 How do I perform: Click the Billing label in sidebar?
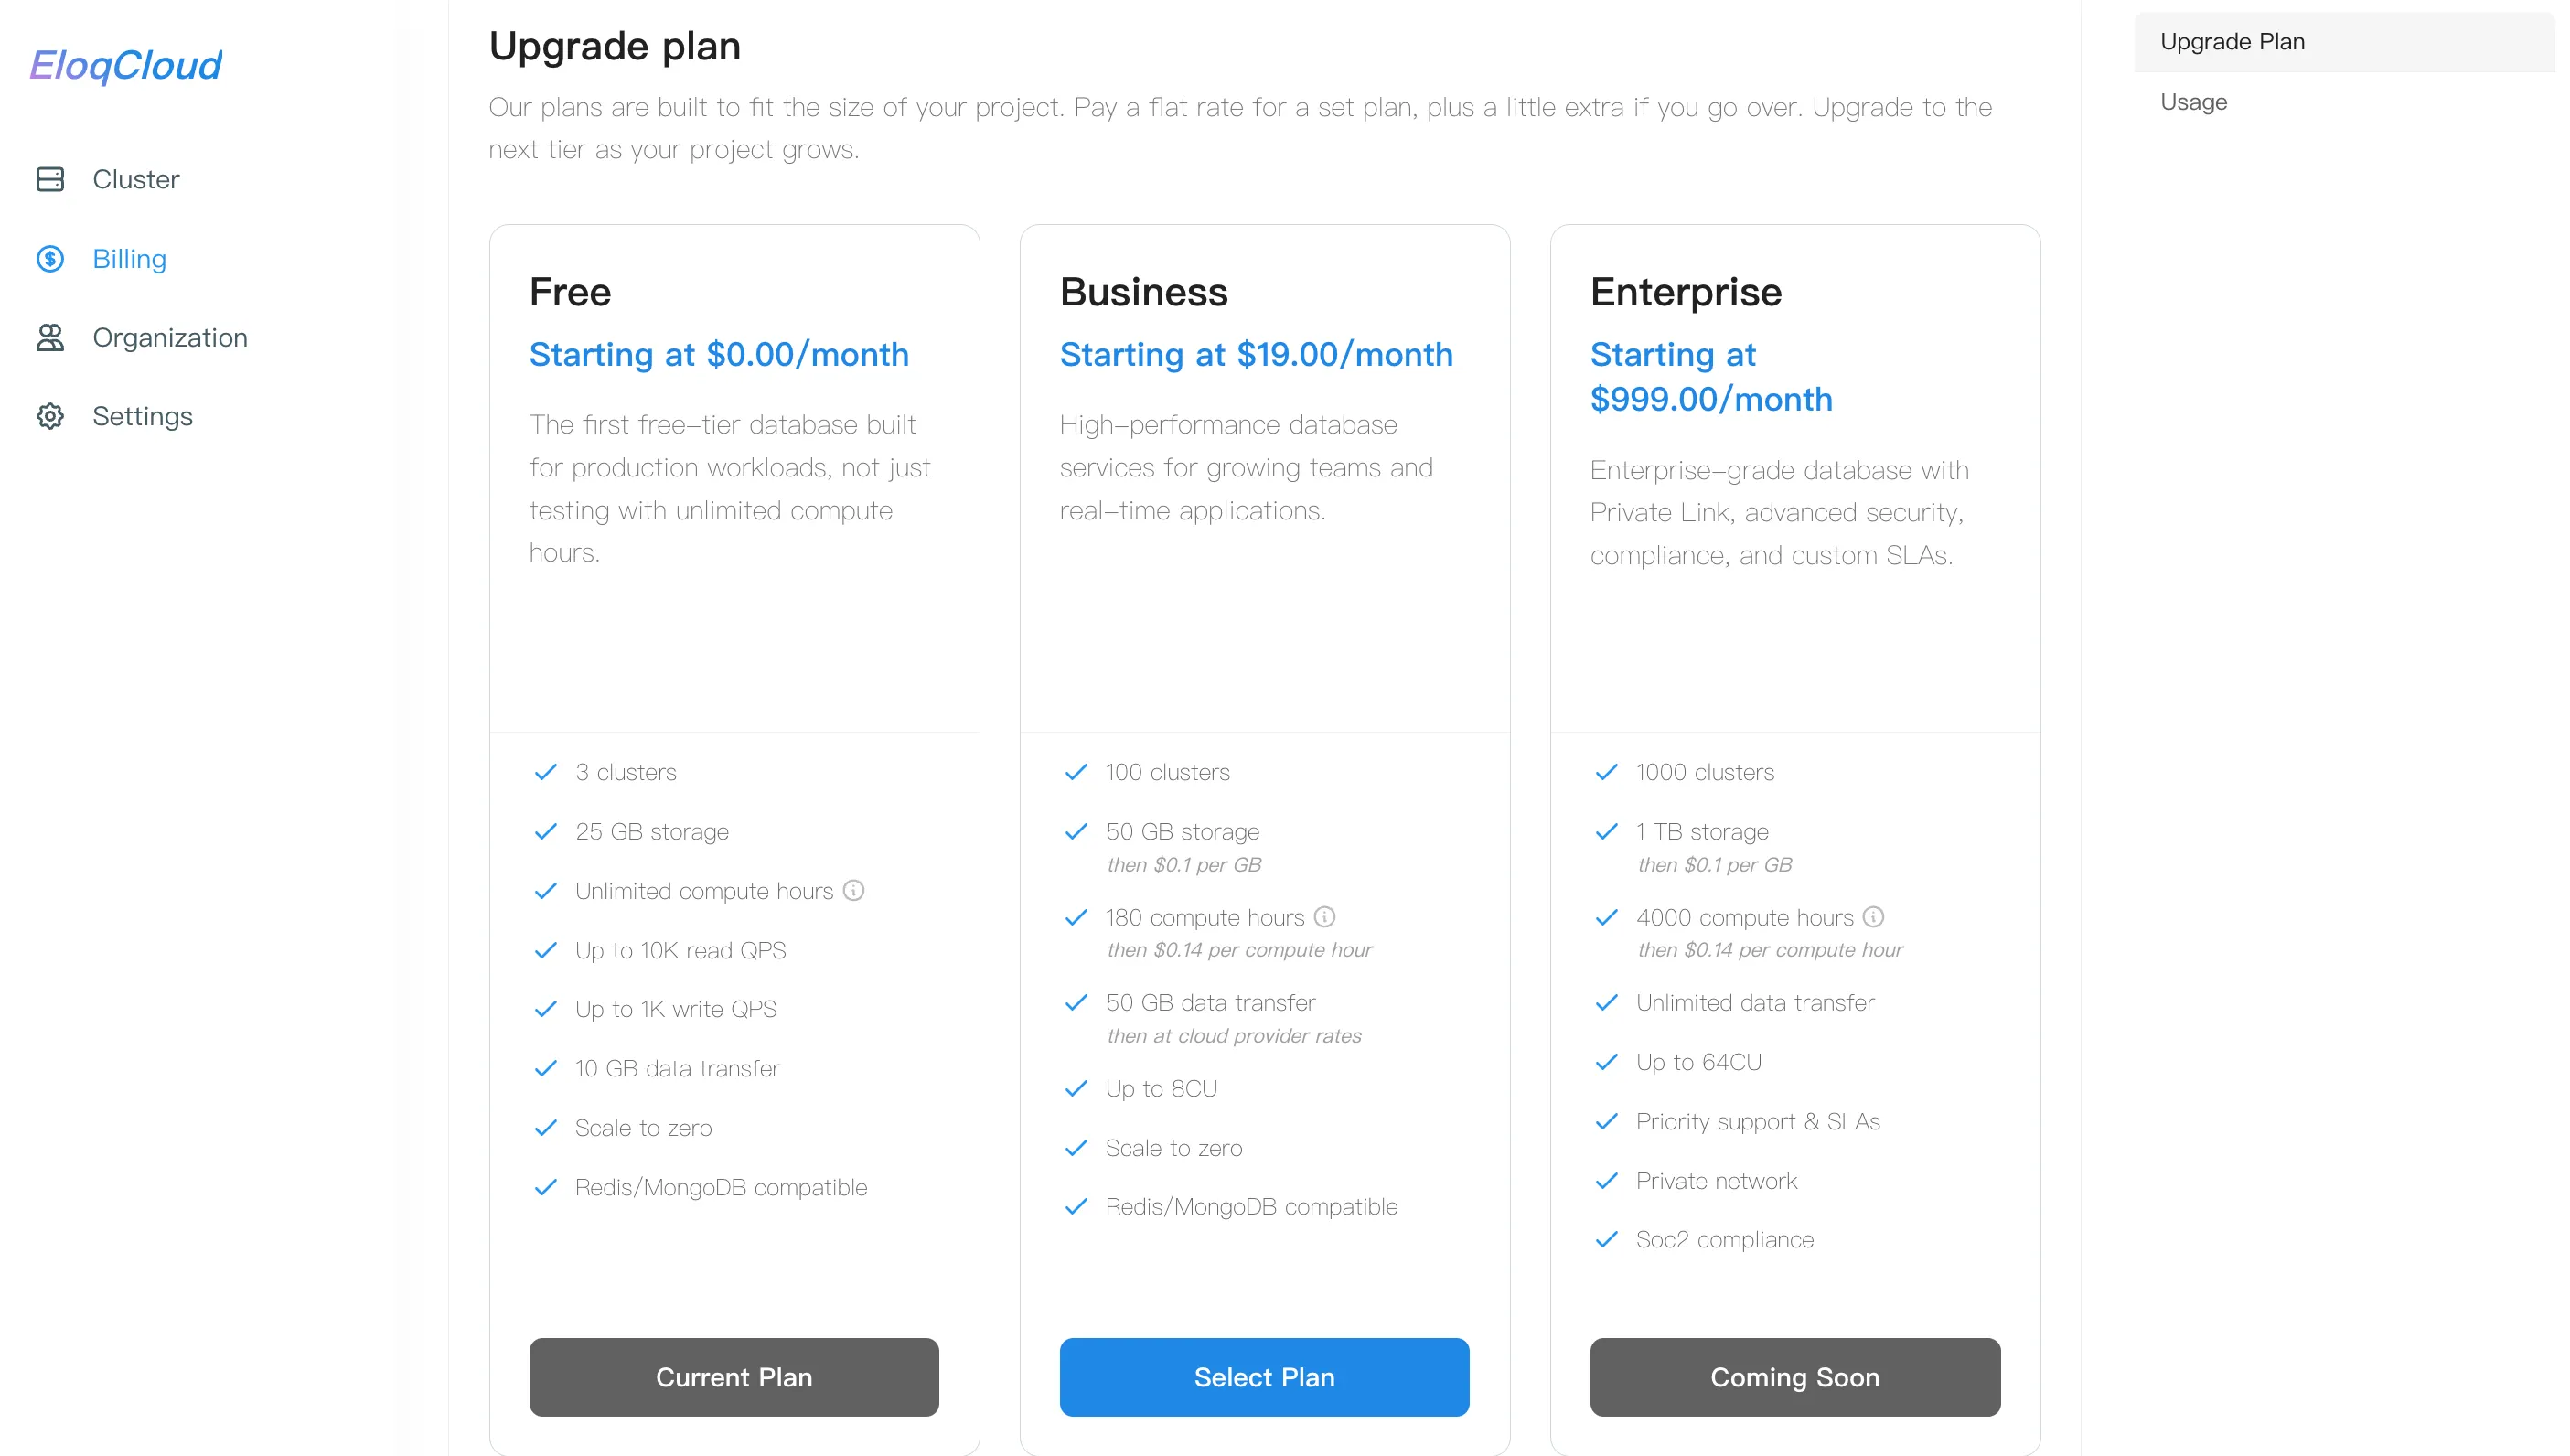130,259
